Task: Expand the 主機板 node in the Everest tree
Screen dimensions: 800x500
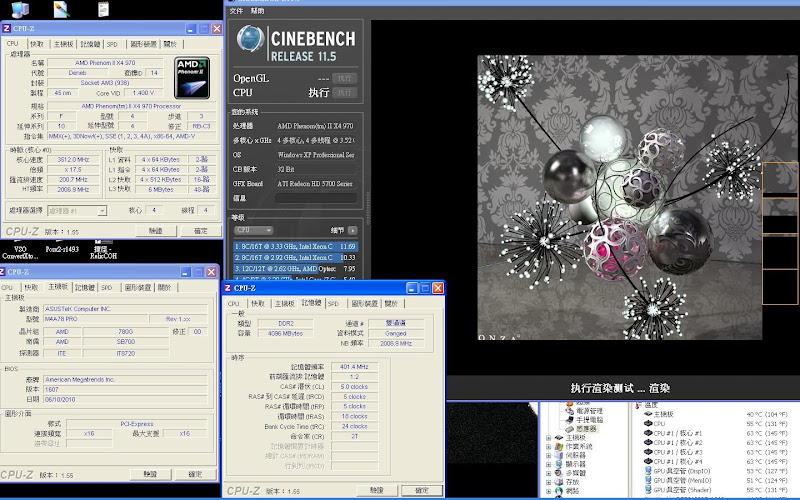Action: click(x=548, y=438)
